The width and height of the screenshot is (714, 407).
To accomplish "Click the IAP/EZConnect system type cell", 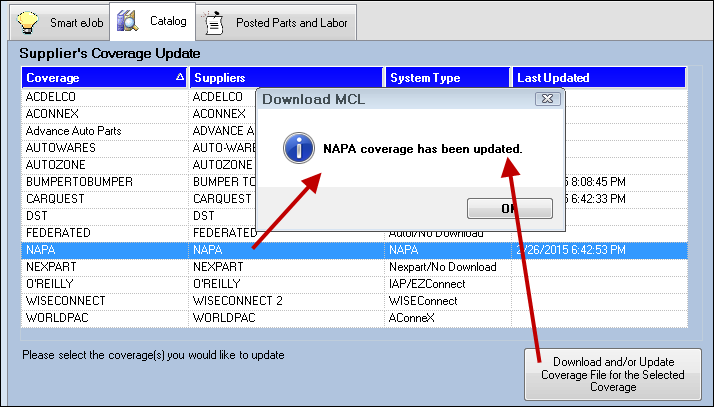I will [448, 284].
